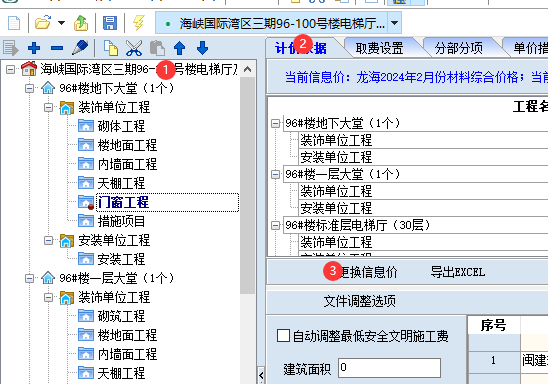This screenshot has width=548, height=384.
Task: Open the project name dropdown arrow
Action: pyautogui.click(x=394, y=23)
